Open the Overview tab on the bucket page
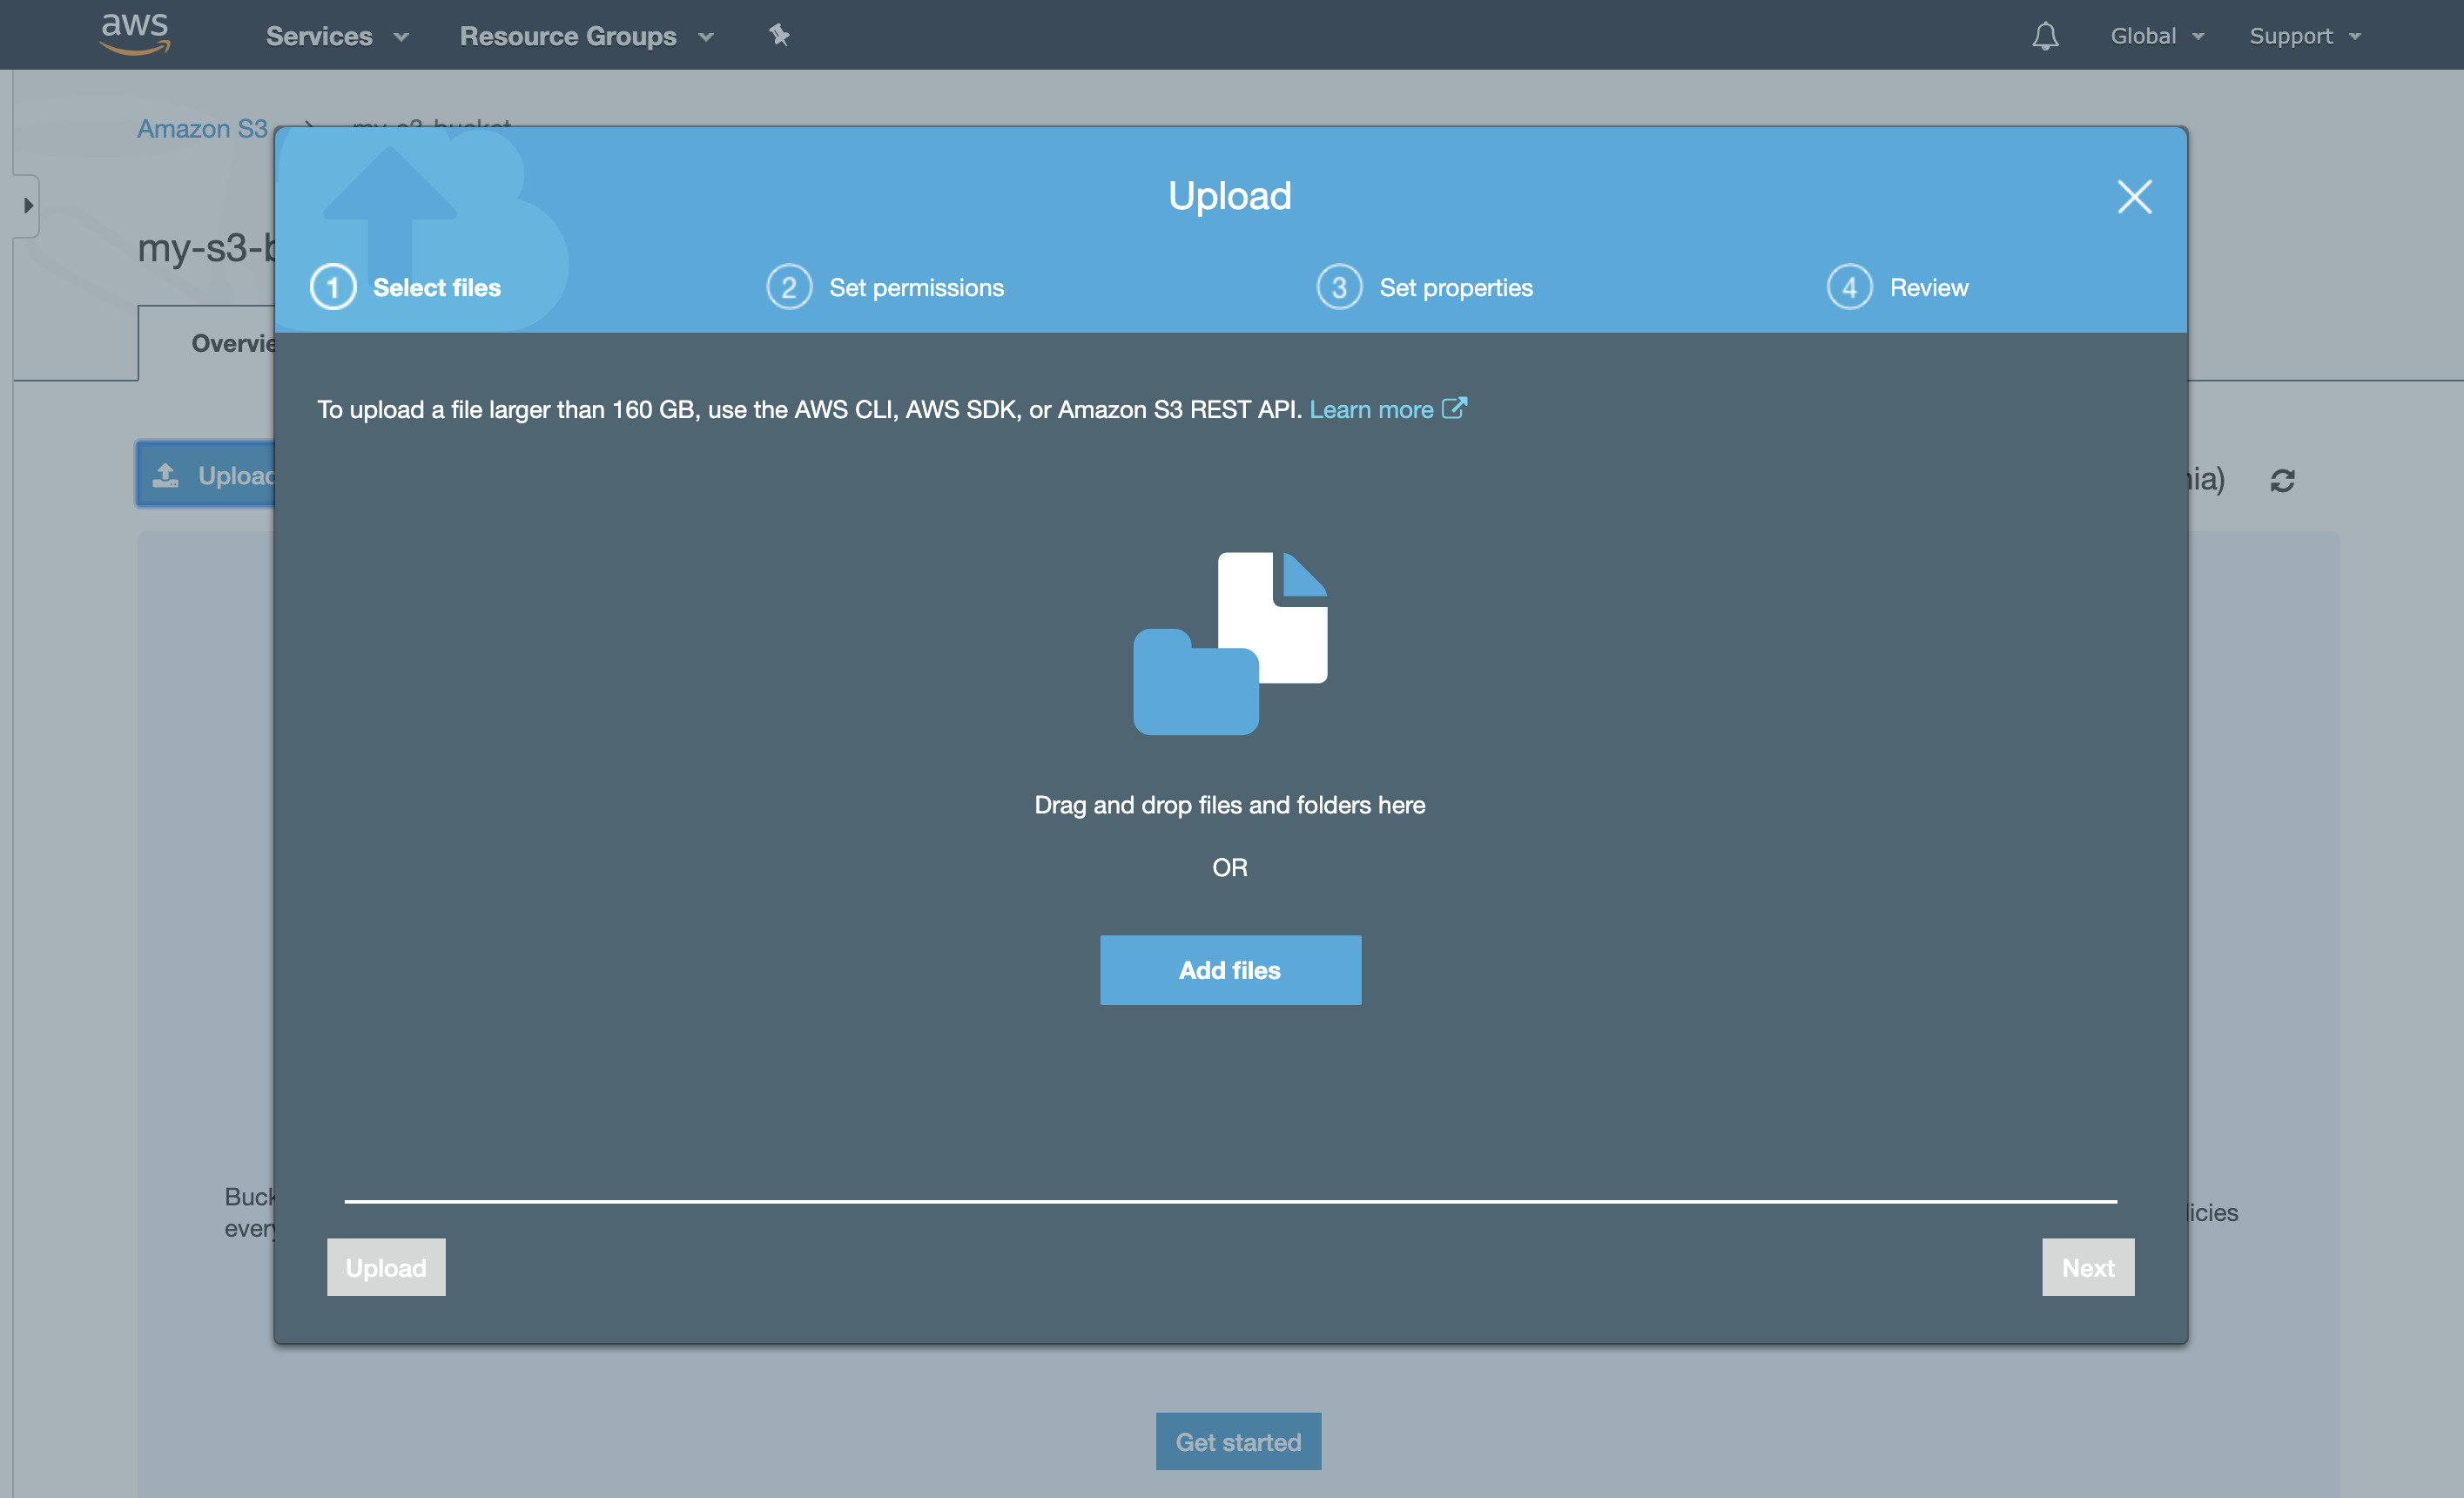 (x=207, y=343)
